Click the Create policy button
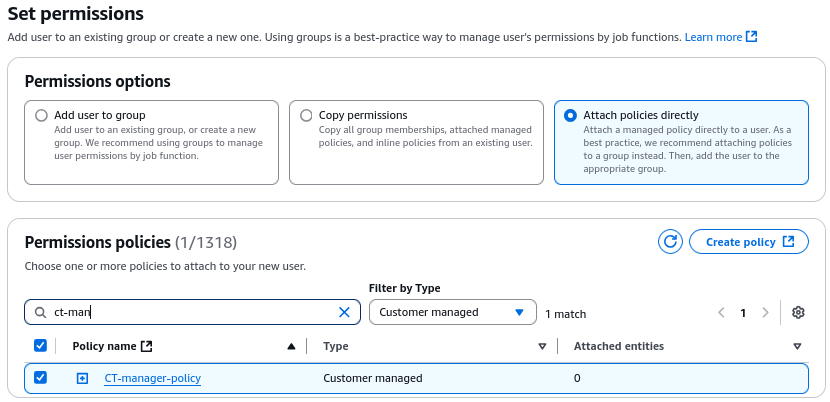This screenshot has width=830, height=402. pos(749,241)
